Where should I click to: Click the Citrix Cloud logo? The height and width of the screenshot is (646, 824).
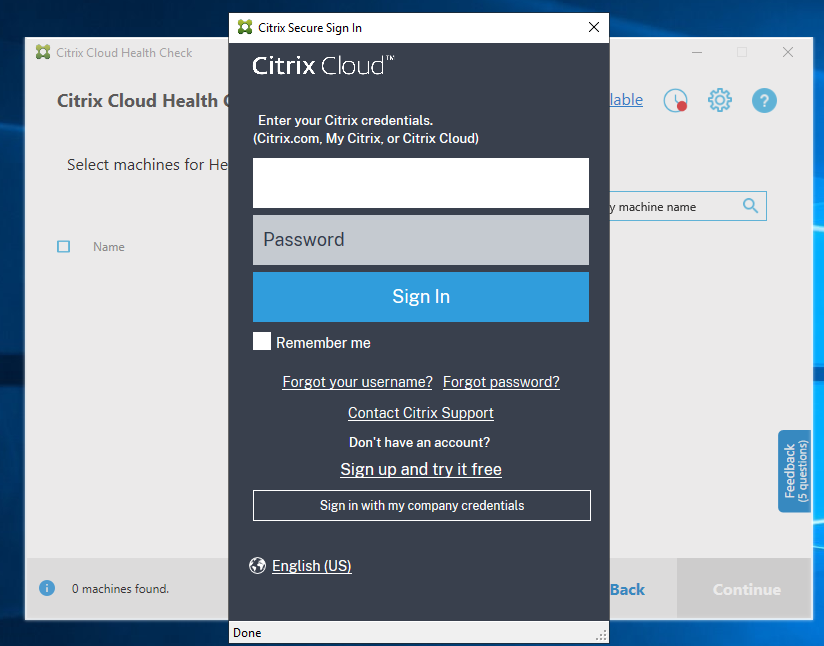(323, 66)
